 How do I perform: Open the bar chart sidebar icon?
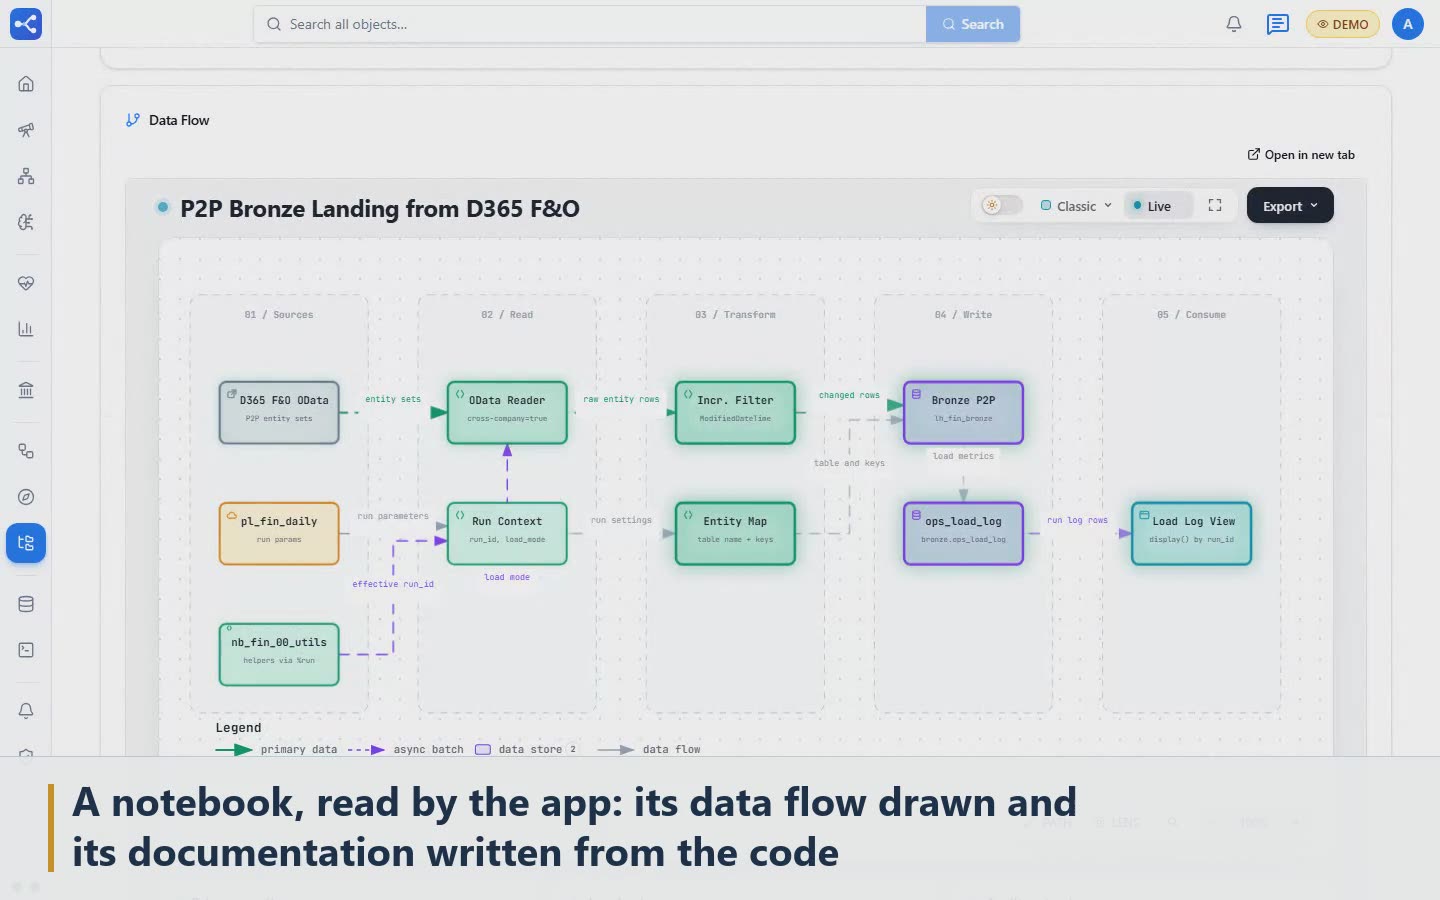[x=26, y=329]
